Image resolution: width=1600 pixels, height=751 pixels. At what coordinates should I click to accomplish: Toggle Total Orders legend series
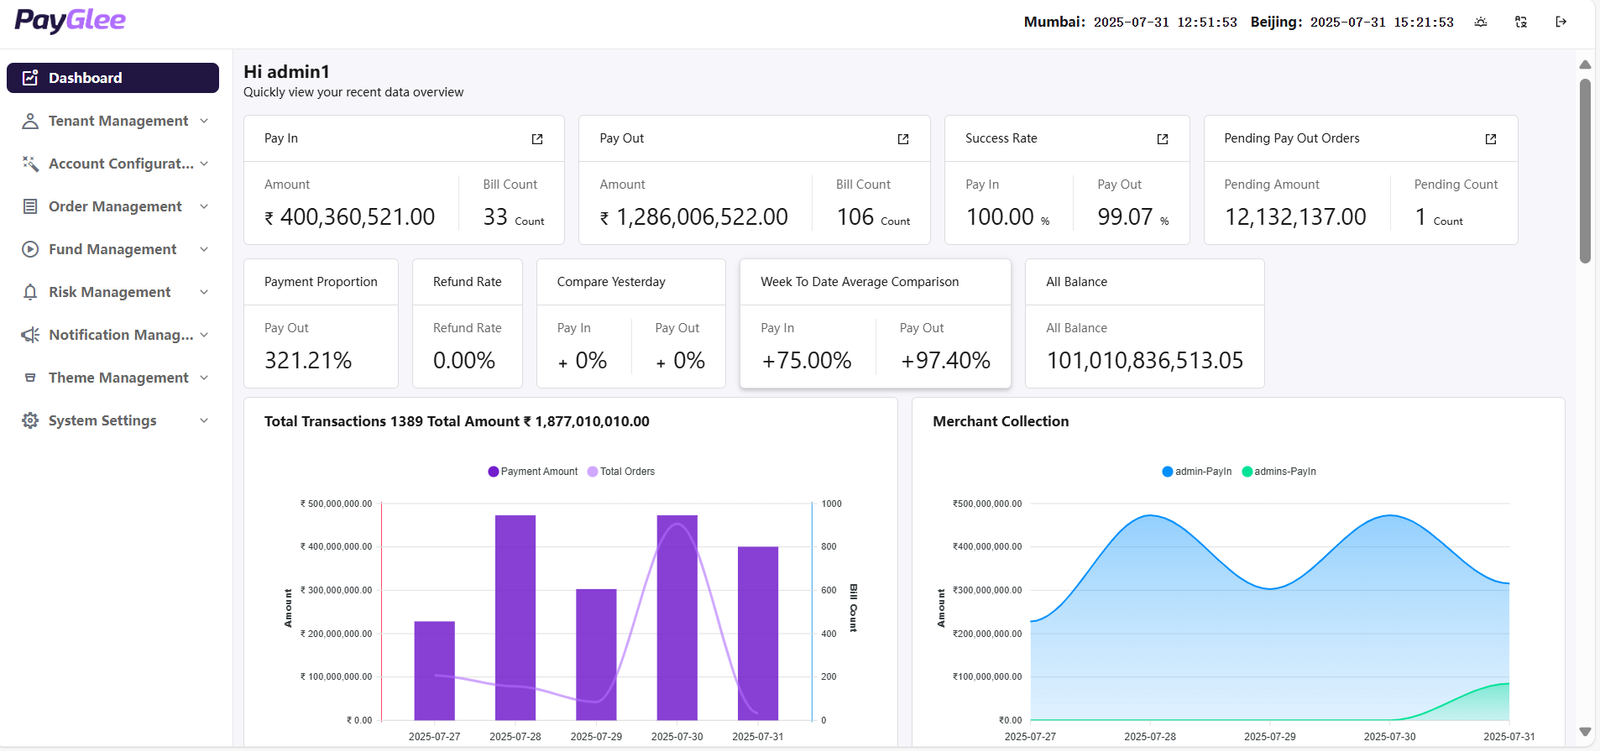pos(621,472)
